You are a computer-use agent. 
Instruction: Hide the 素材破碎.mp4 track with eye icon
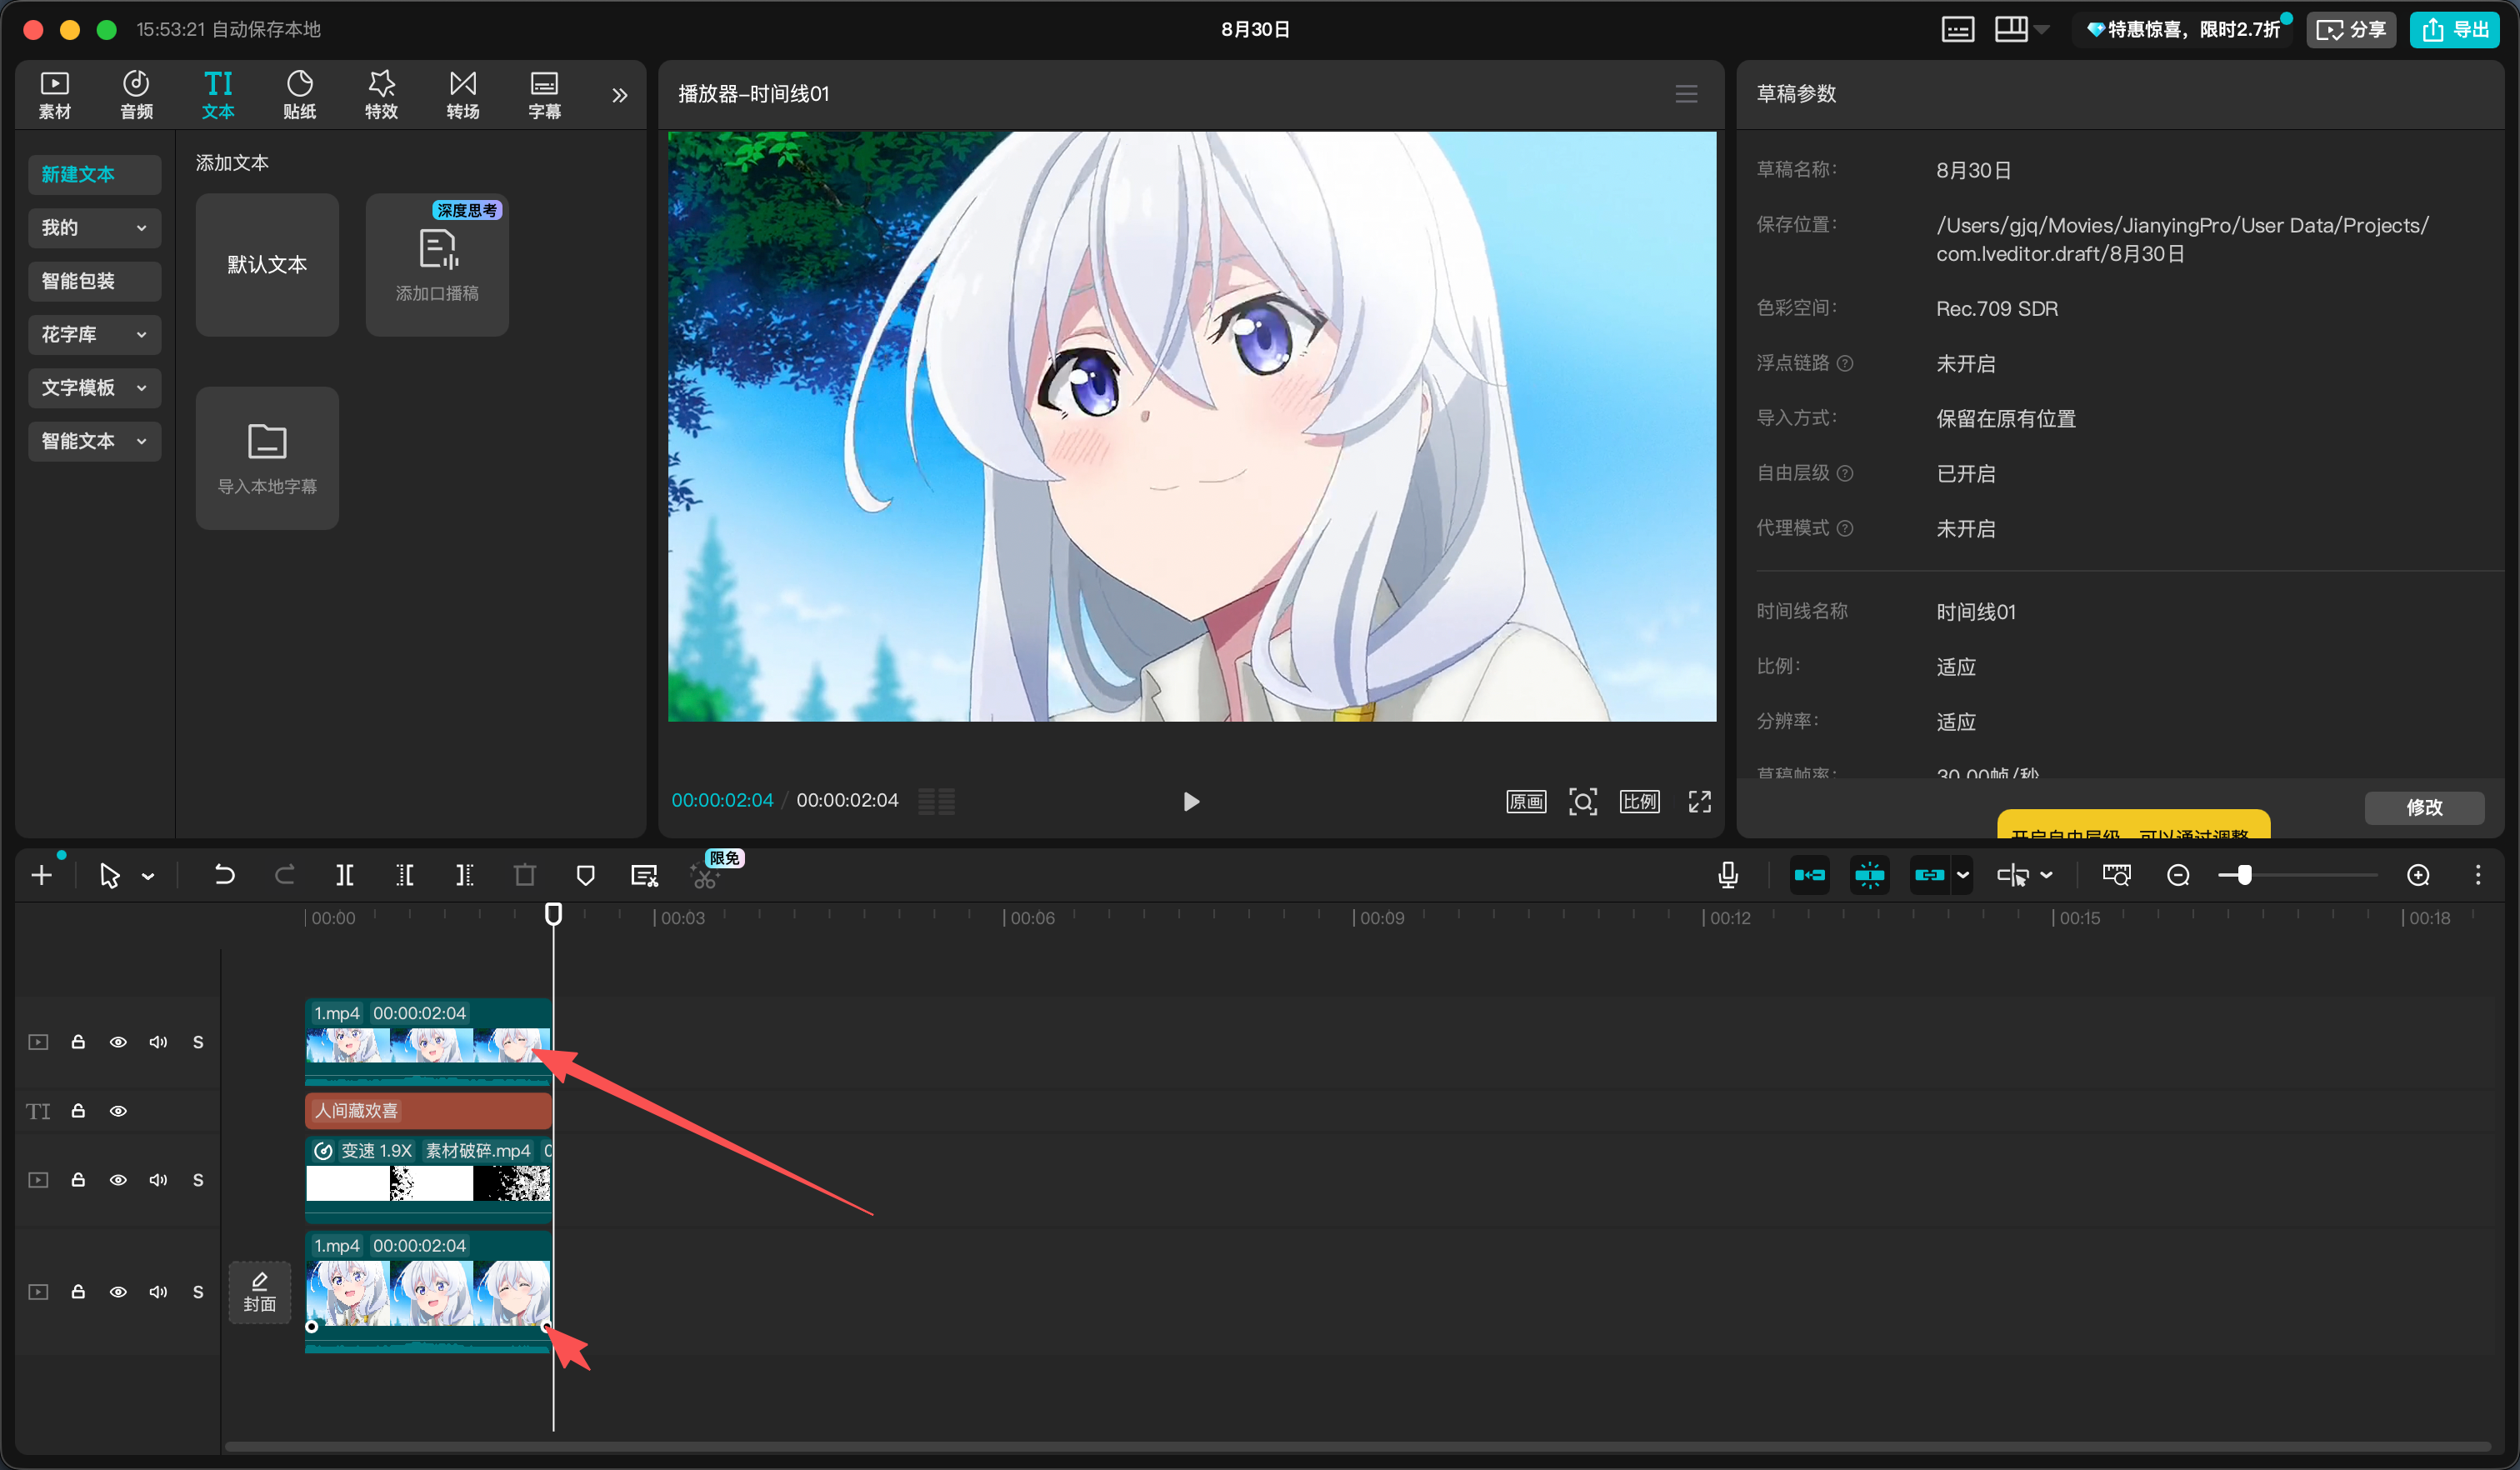click(x=118, y=1180)
